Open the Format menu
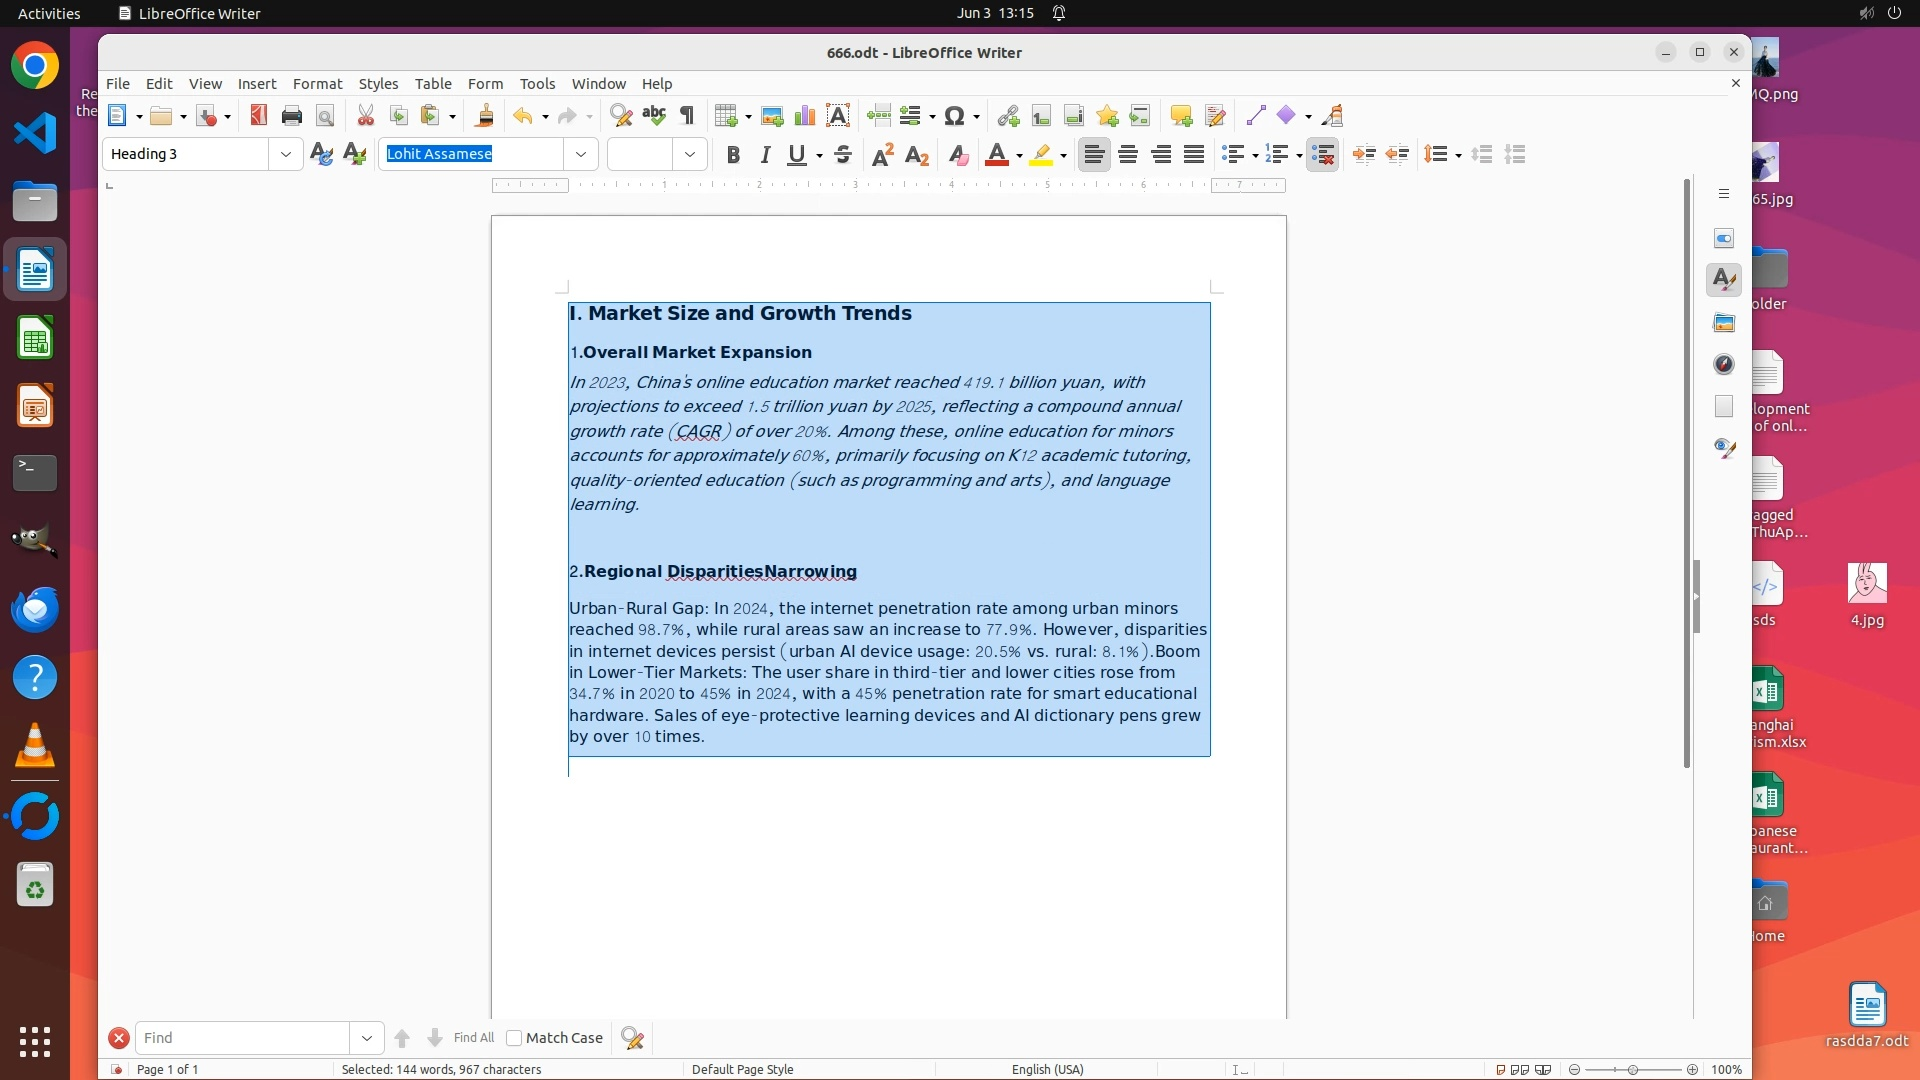 pos(317,84)
